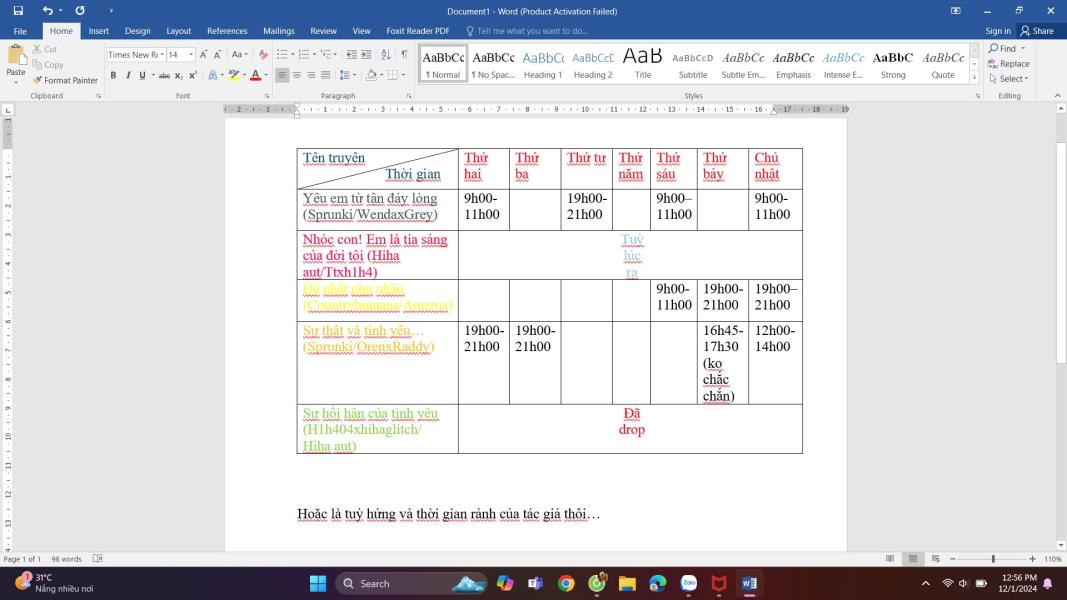The image size is (1067, 600).
Task: Click the yellow text highlight color button
Action: coord(234,75)
